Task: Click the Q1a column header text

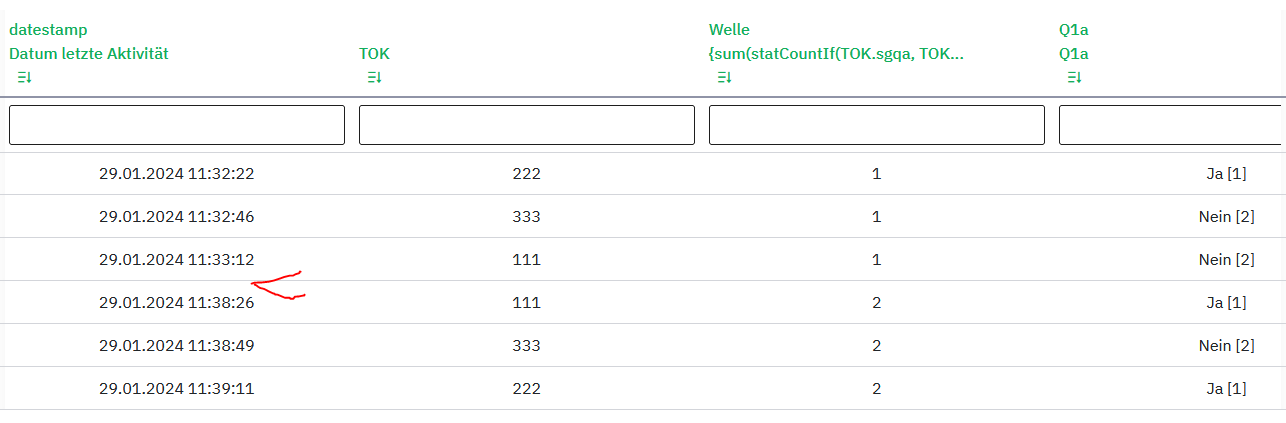Action: click(1074, 30)
